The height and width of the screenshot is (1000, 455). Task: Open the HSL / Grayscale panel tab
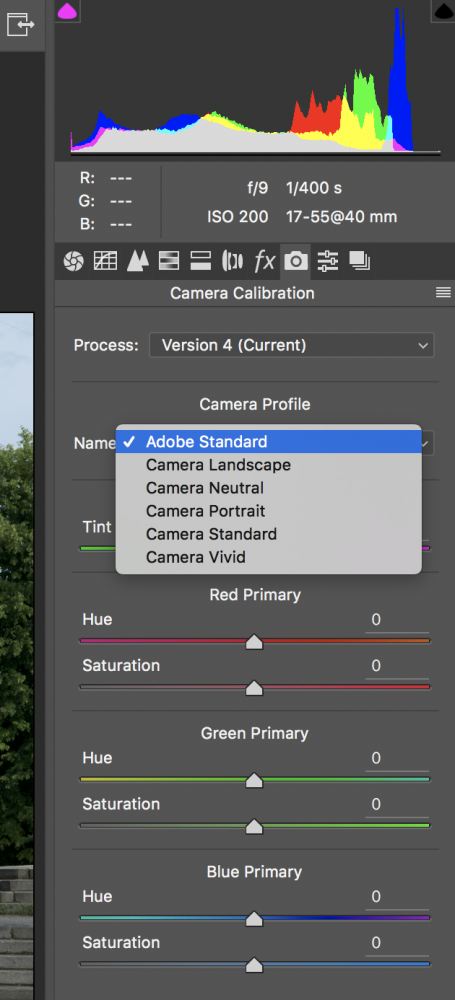[x=169, y=261]
